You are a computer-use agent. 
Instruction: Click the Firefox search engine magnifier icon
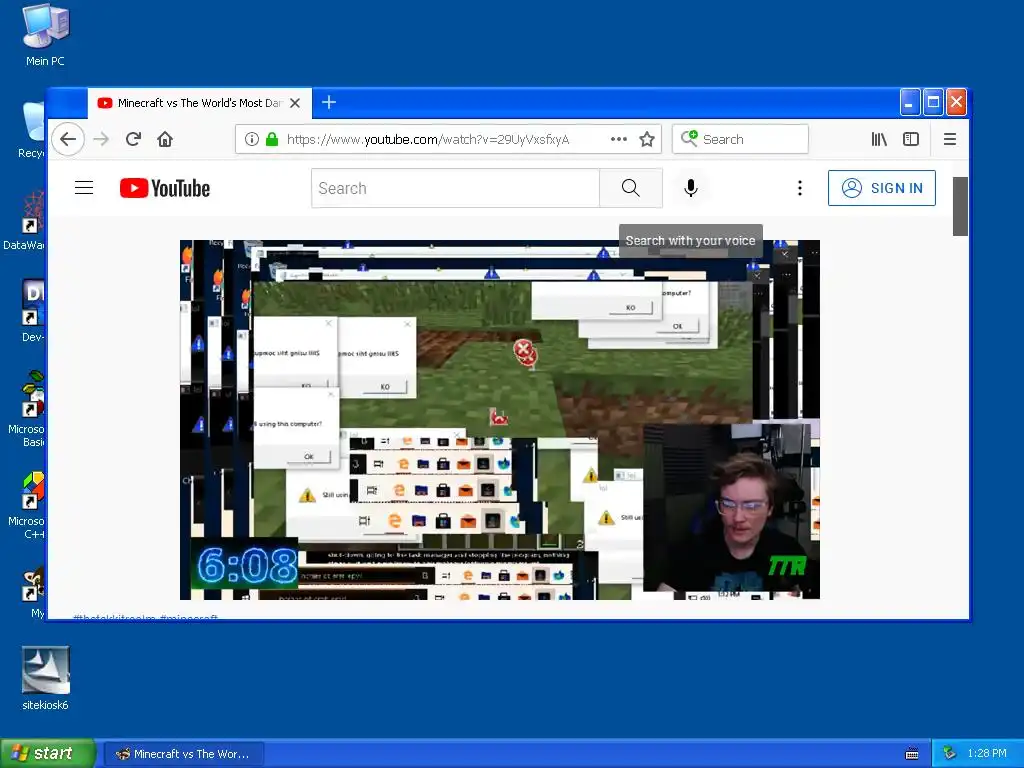(689, 138)
